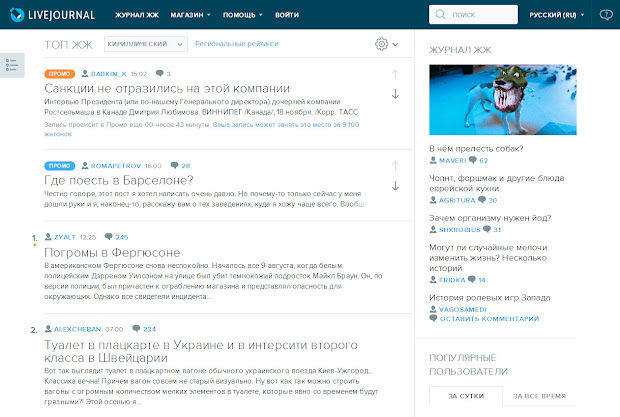Open FRIDKA user profile link
This screenshot has height=417, width=620.
pos(452,279)
